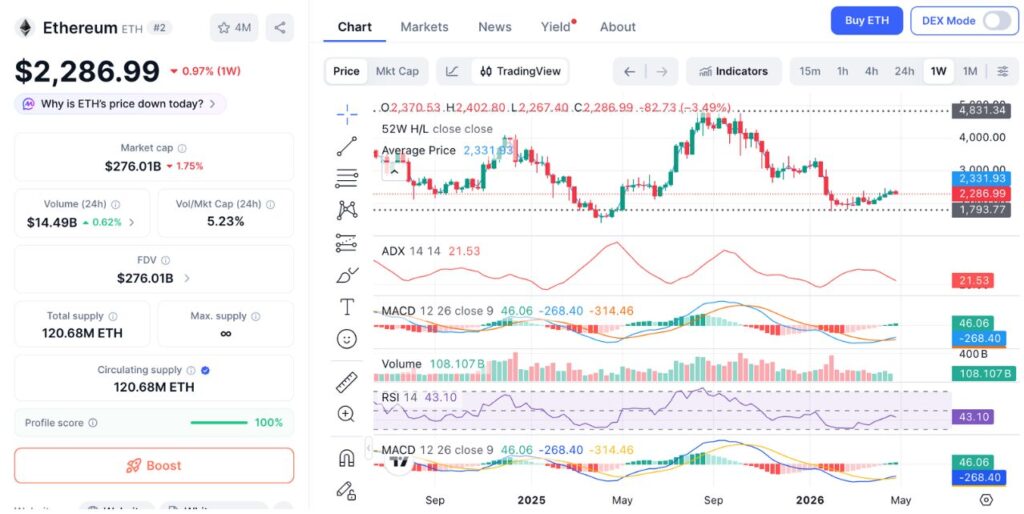Viewport: 1024px width, 514px height.
Task: Select the trend line drawing tool
Action: pos(347,146)
